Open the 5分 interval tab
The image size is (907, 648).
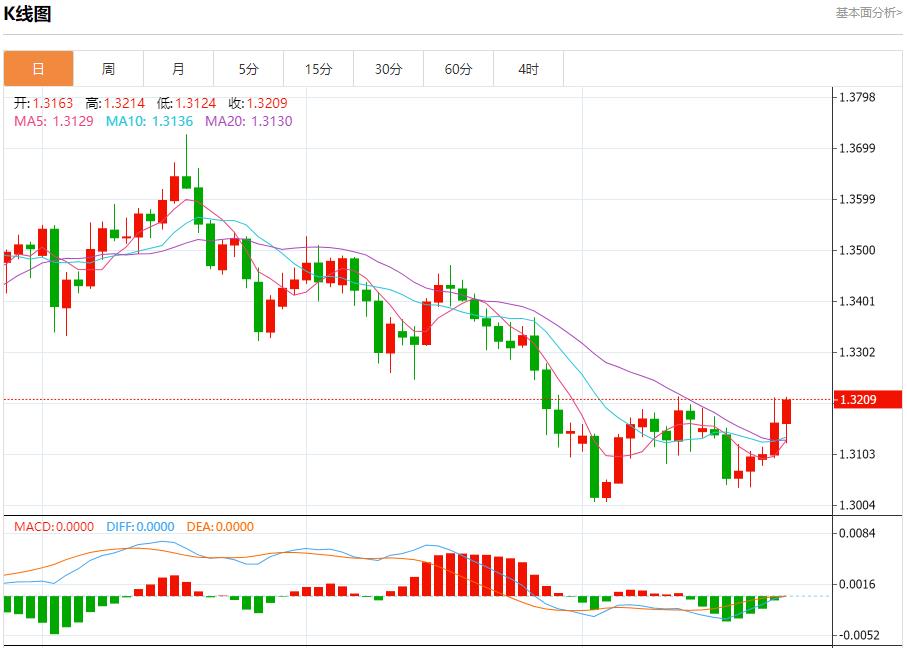point(248,69)
